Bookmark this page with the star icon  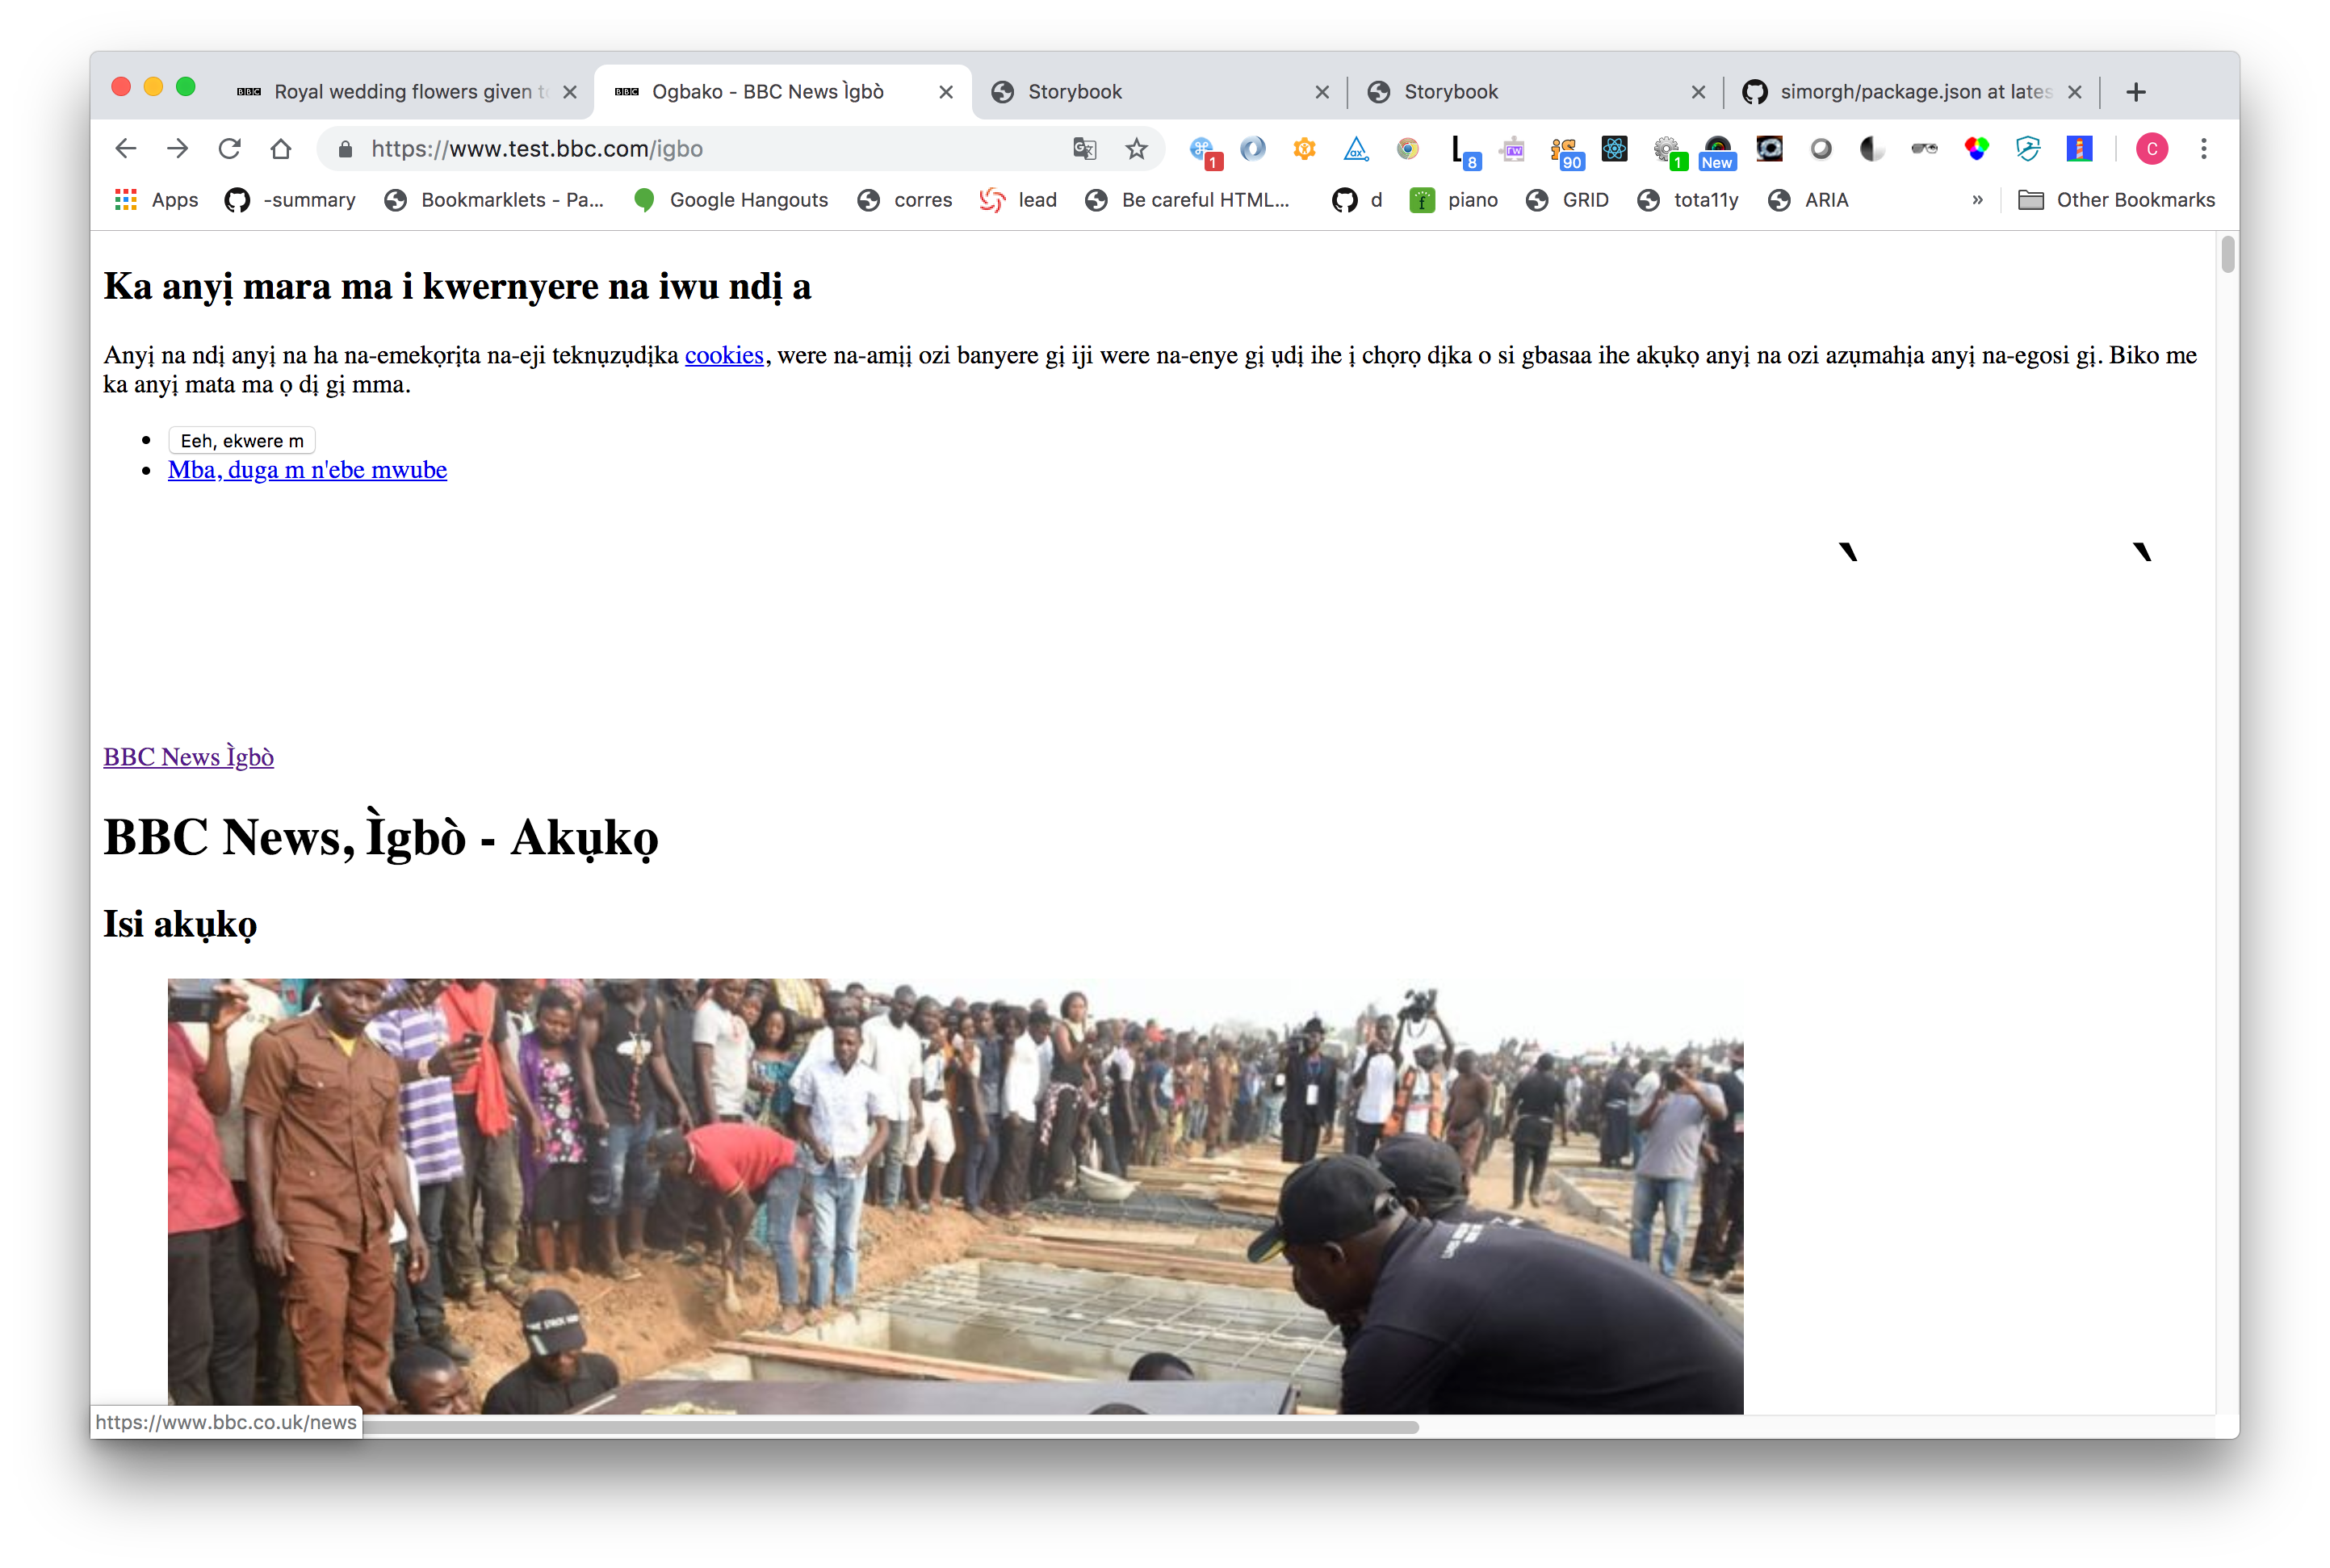point(1136,149)
